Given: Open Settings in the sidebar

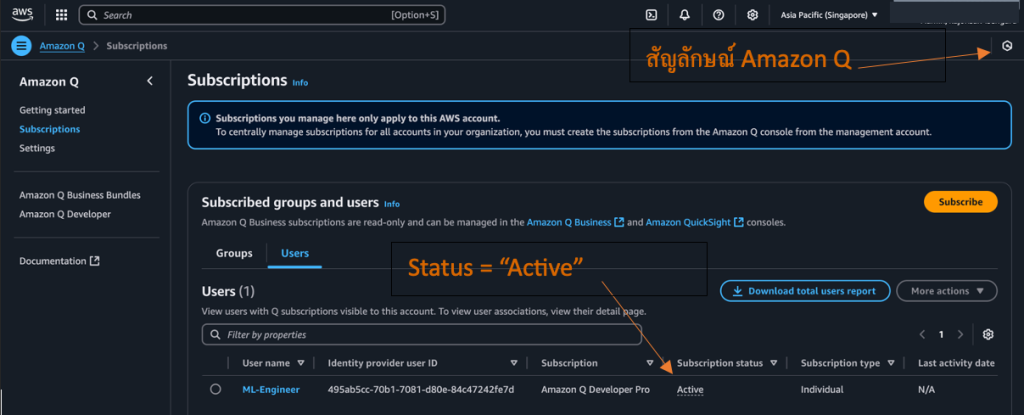Looking at the screenshot, I should (37, 148).
